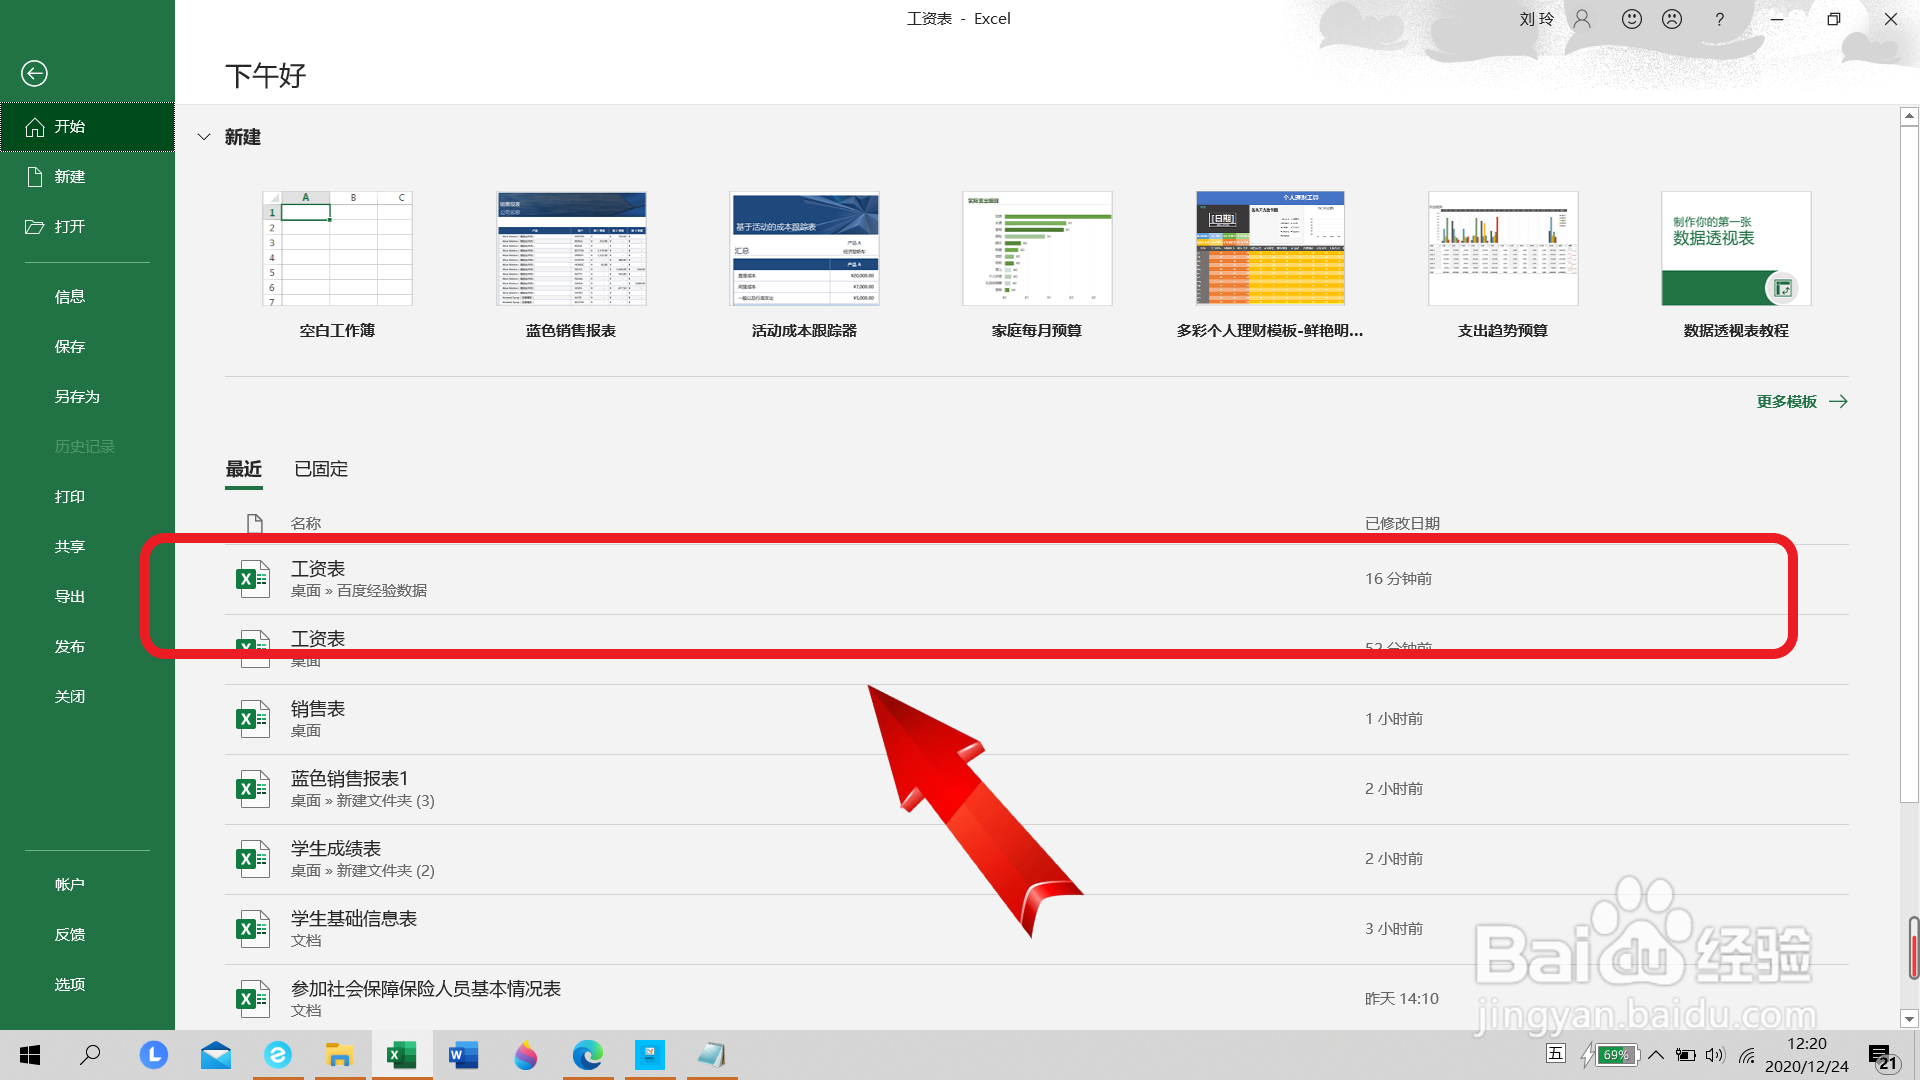Open the 开始 home page item
Viewport: 1920px width, 1080px height.
point(87,127)
